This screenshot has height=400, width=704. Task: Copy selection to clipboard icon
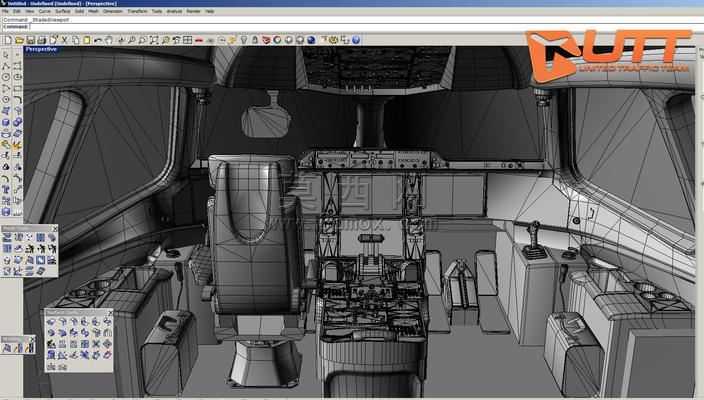[x=75, y=40]
